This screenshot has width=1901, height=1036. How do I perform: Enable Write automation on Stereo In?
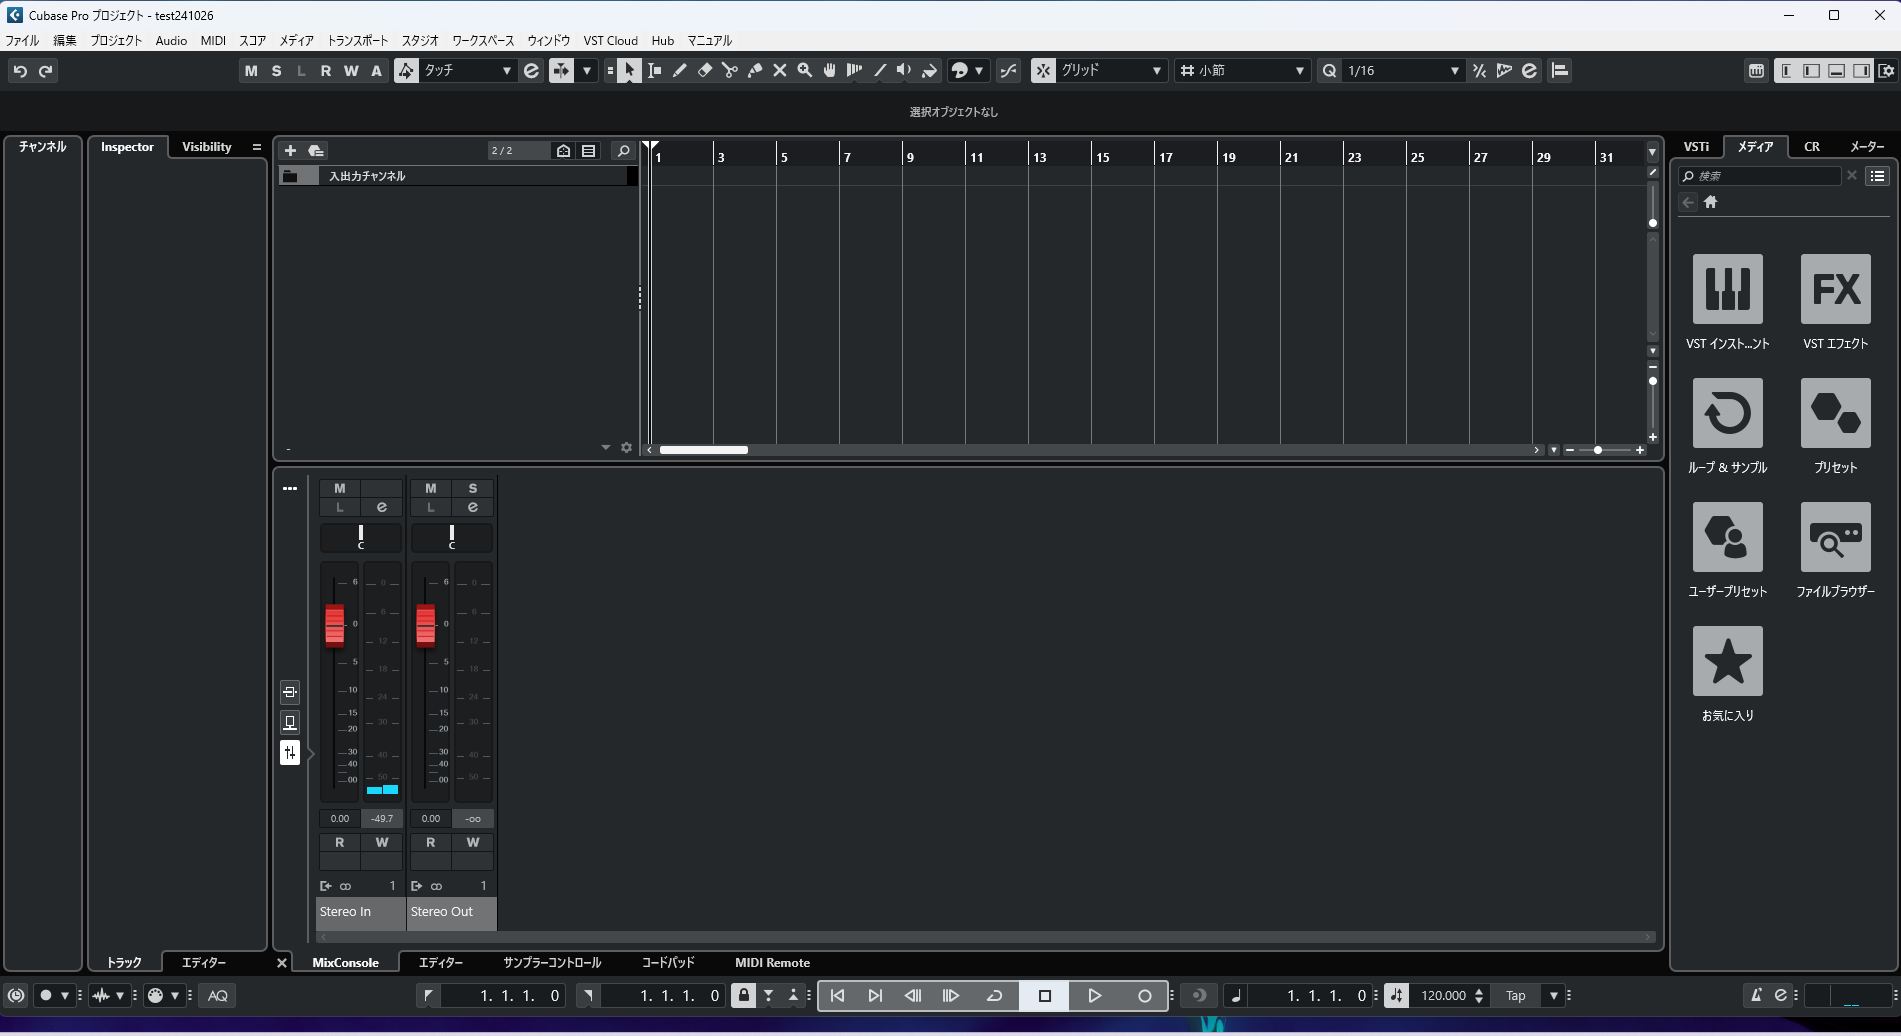pos(383,842)
